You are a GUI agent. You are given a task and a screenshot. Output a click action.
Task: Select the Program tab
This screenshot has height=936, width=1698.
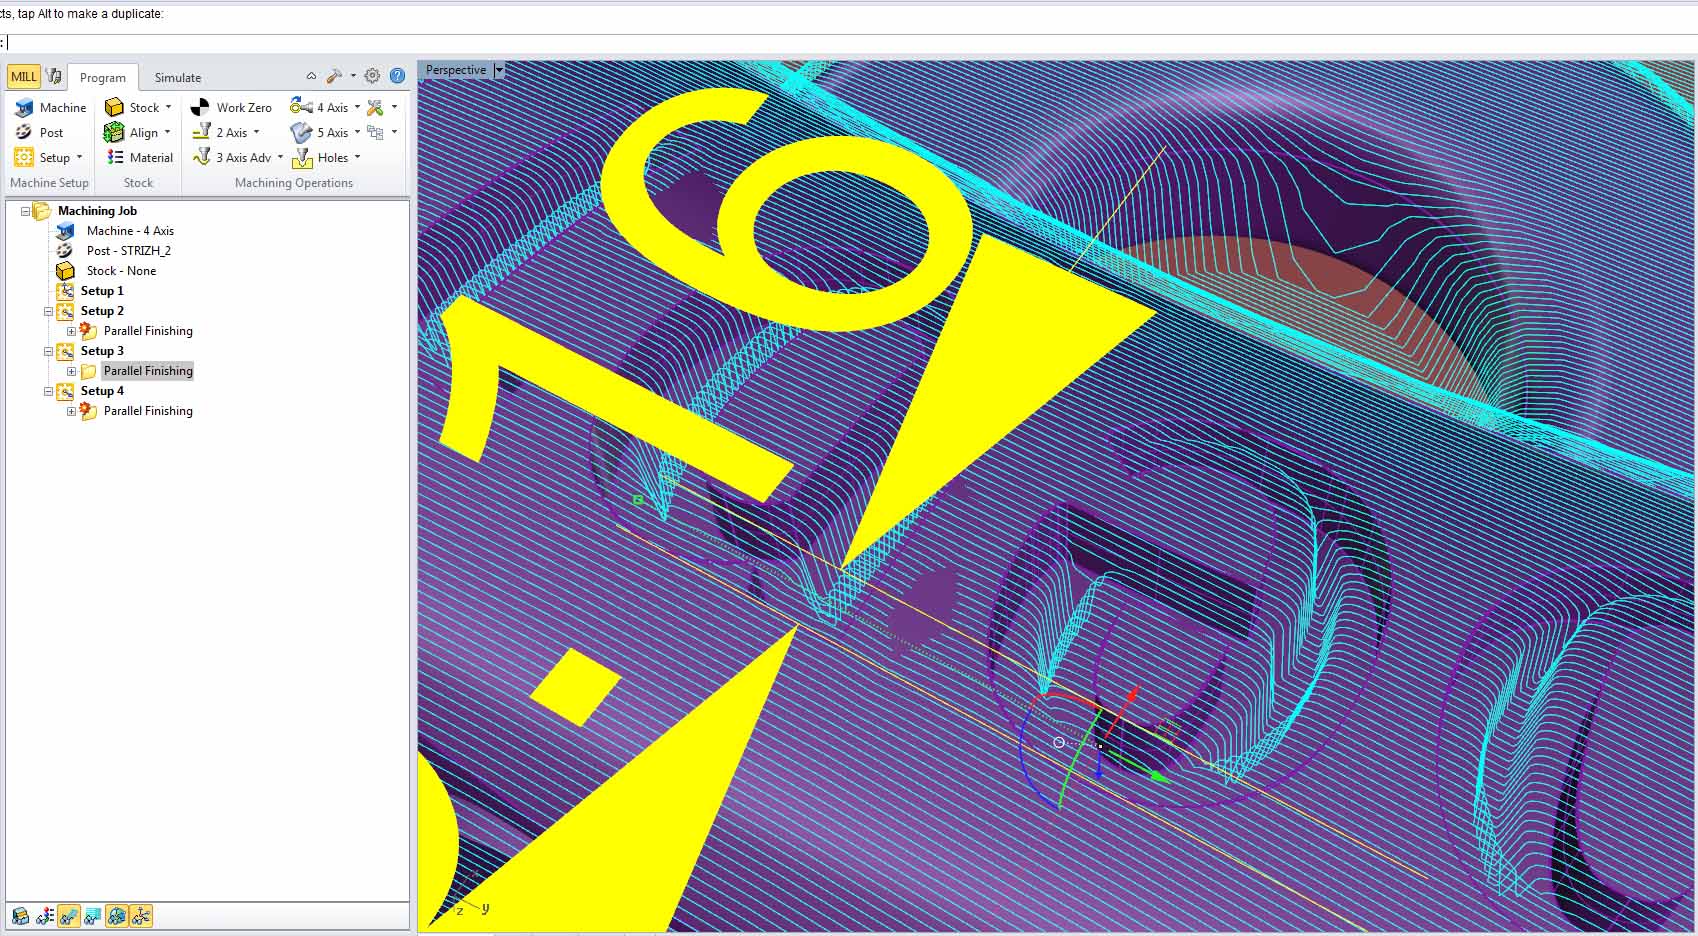(x=102, y=77)
